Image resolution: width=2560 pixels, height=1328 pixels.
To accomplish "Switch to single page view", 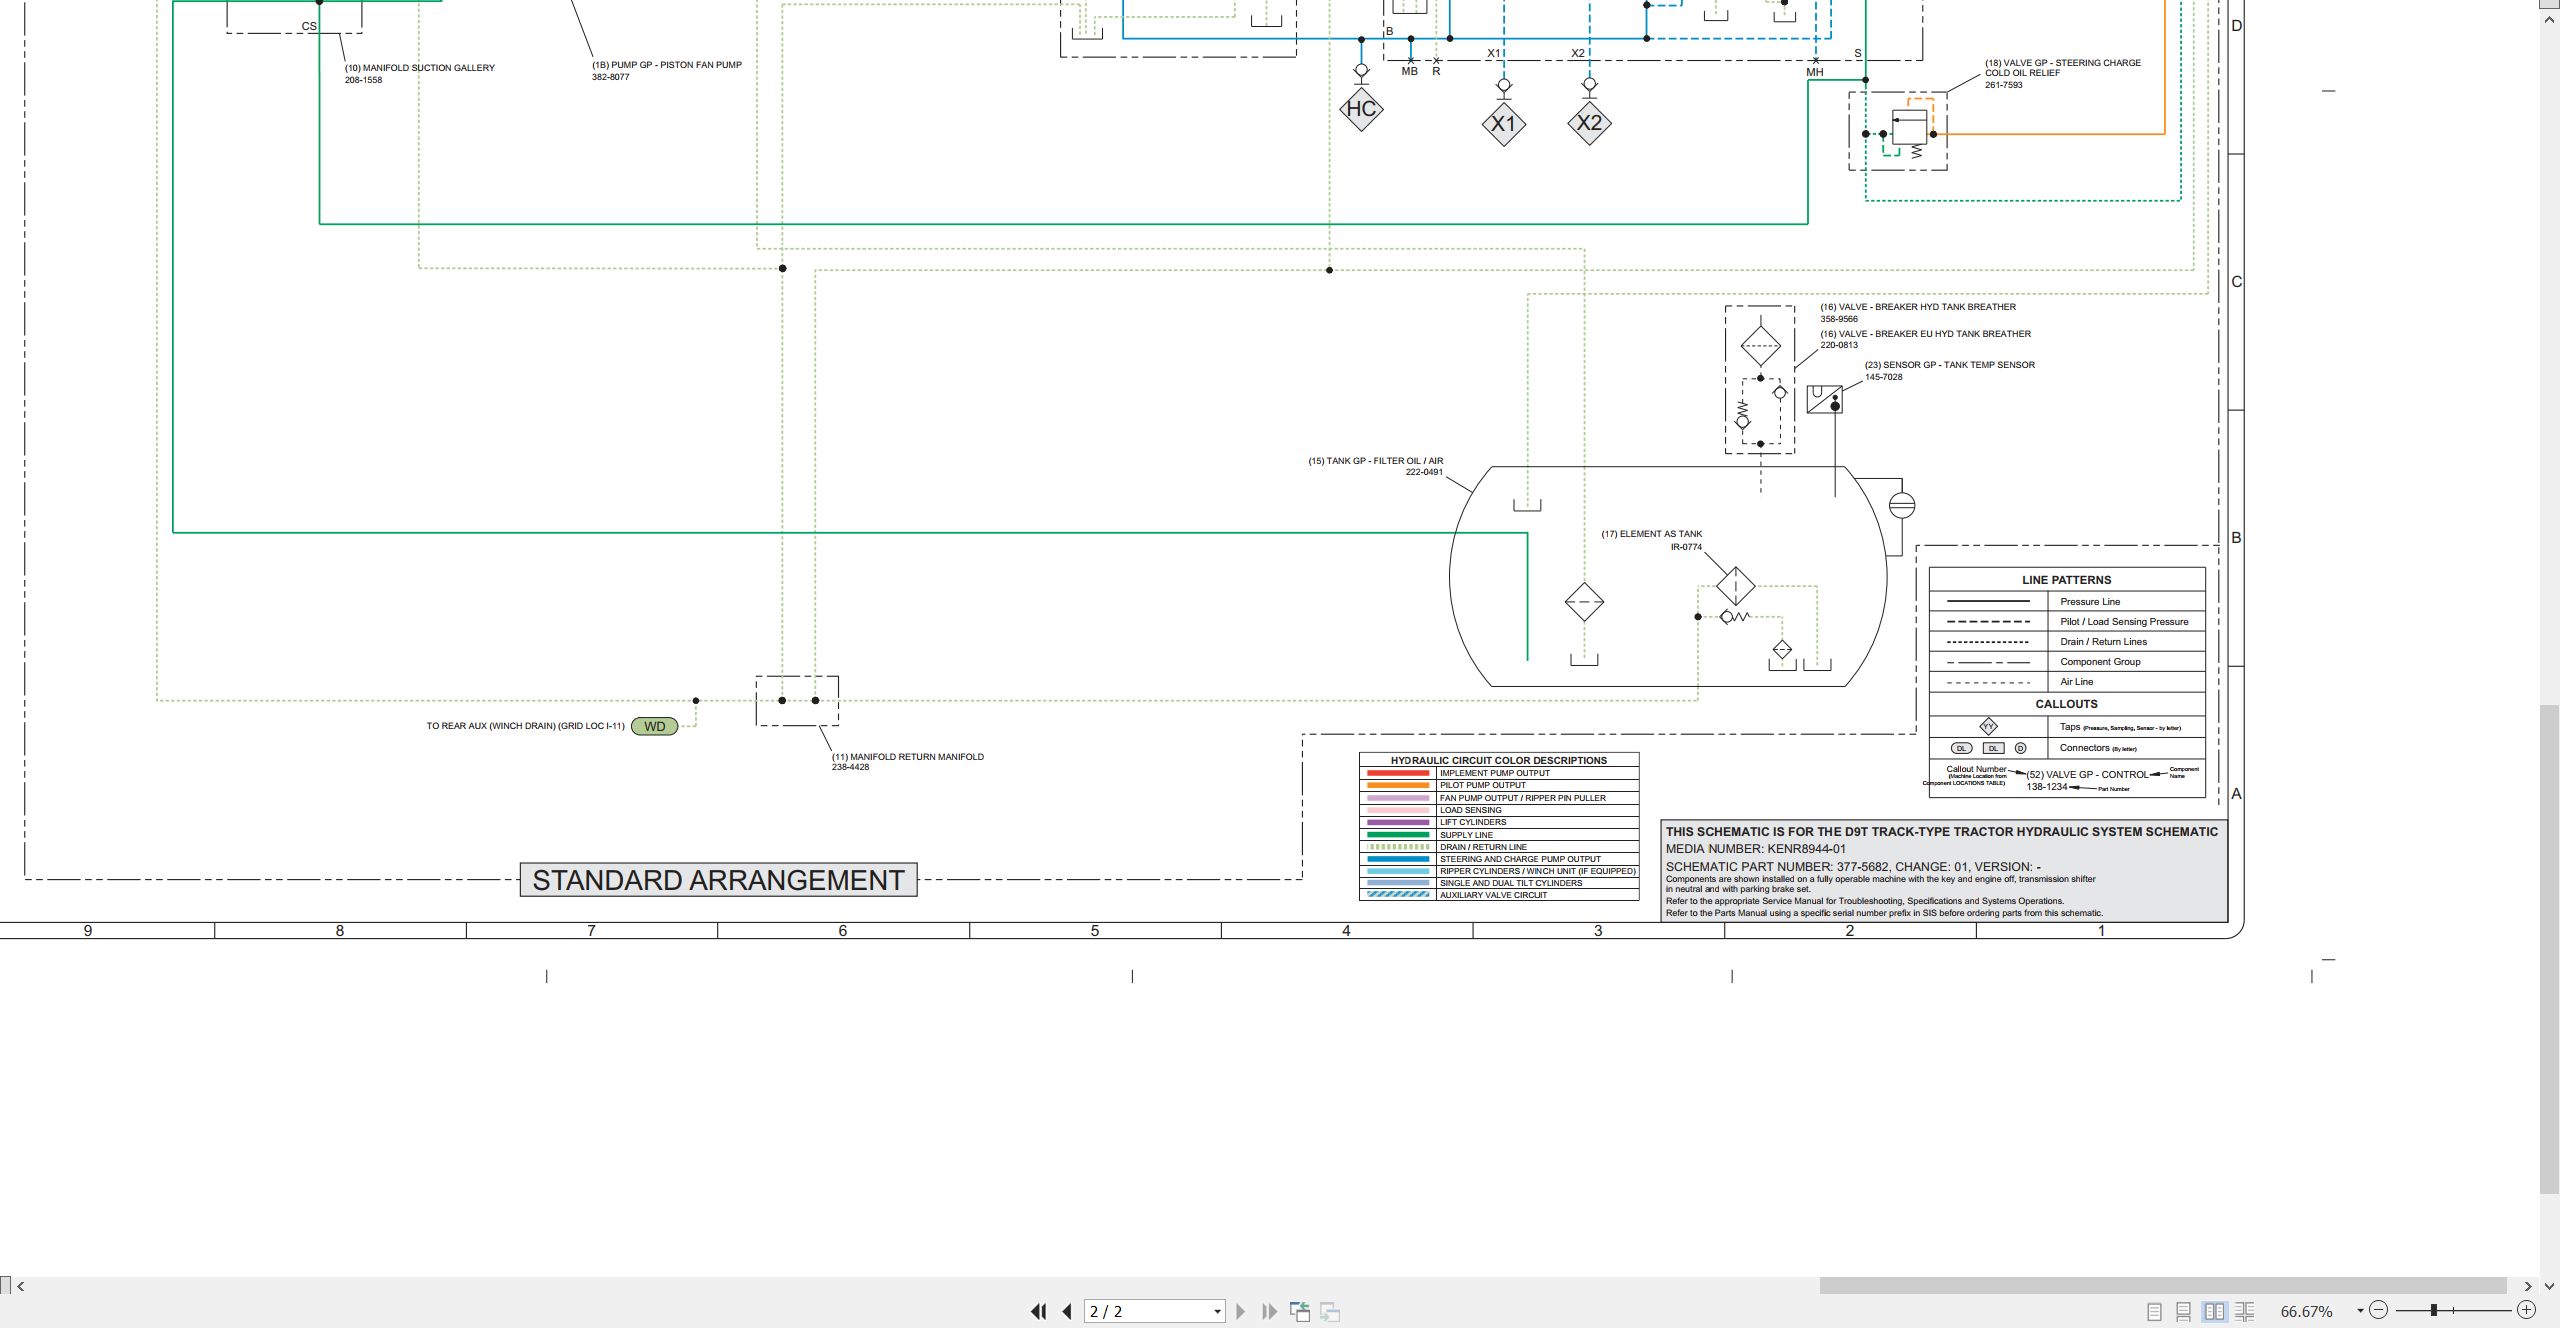I will 2155,1311.
